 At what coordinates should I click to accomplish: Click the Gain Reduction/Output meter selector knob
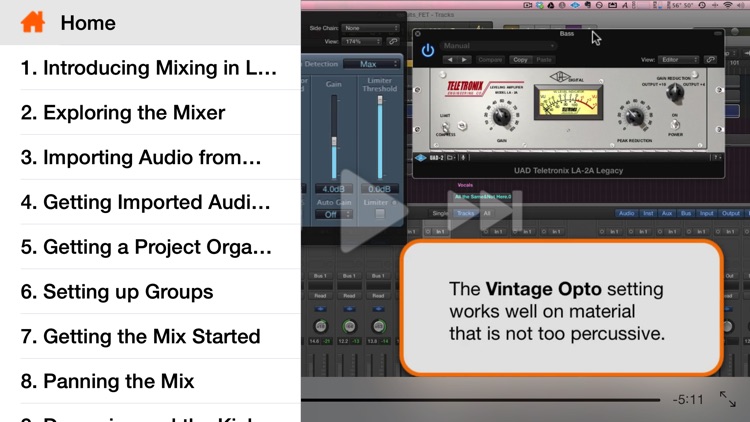pyautogui.click(x=674, y=92)
